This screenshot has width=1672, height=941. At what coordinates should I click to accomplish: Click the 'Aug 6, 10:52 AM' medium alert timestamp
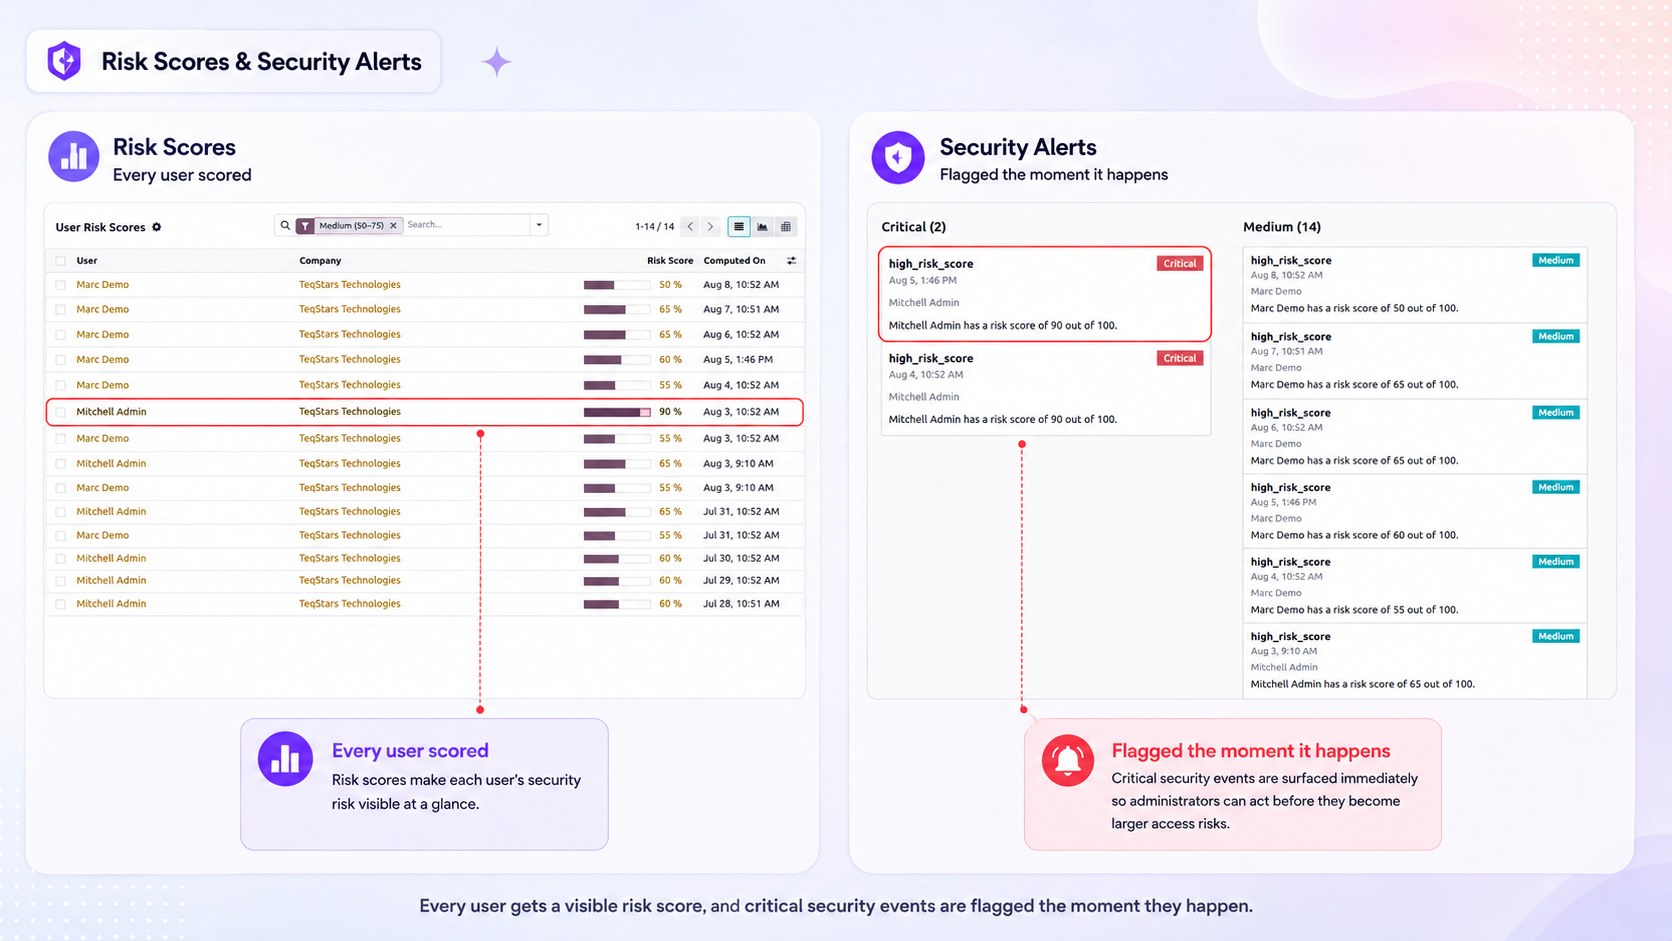1286,428
